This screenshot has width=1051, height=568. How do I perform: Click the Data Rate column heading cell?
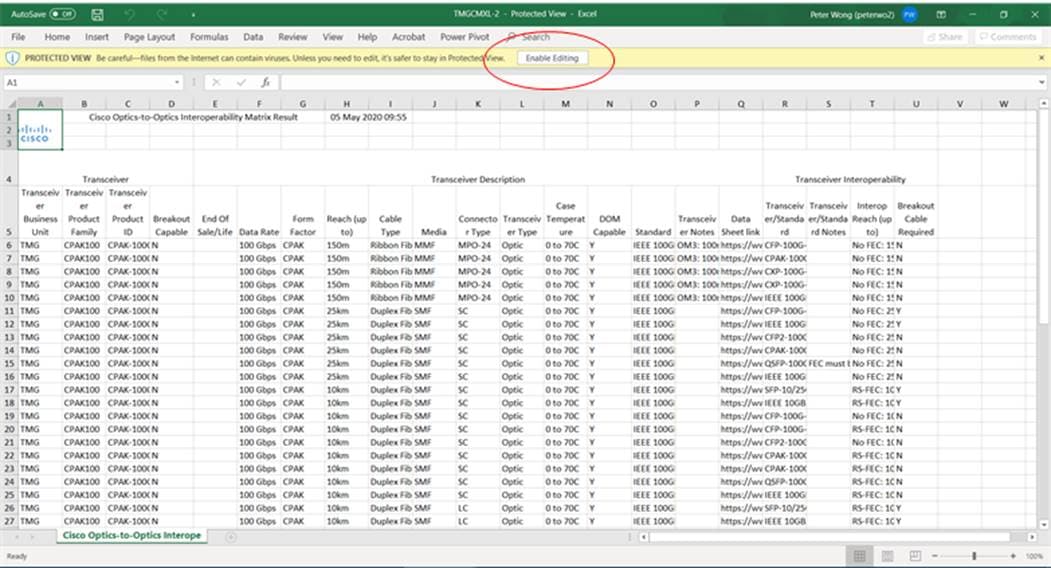tap(259, 212)
